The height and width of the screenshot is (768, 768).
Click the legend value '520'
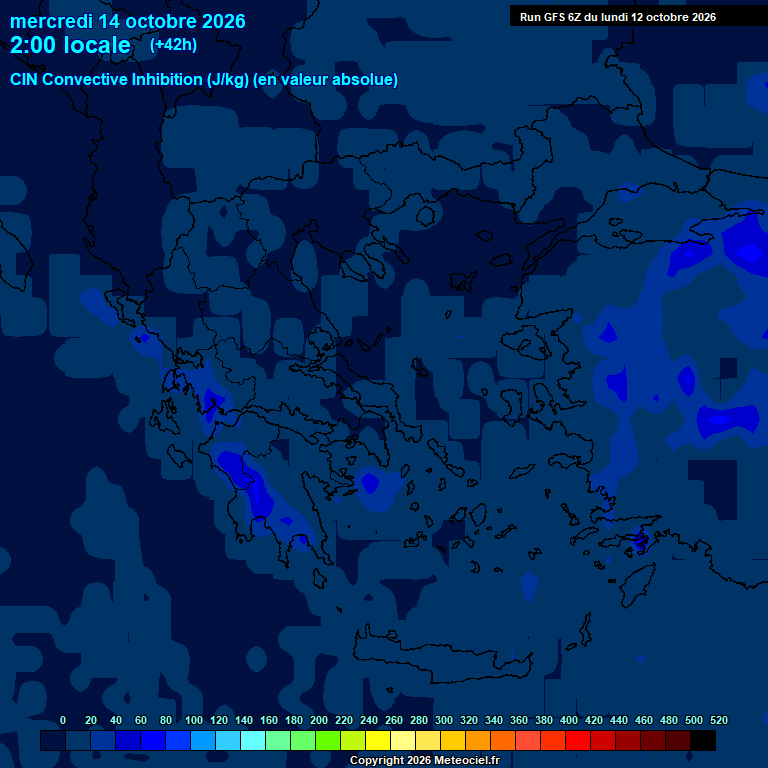[x=719, y=720]
